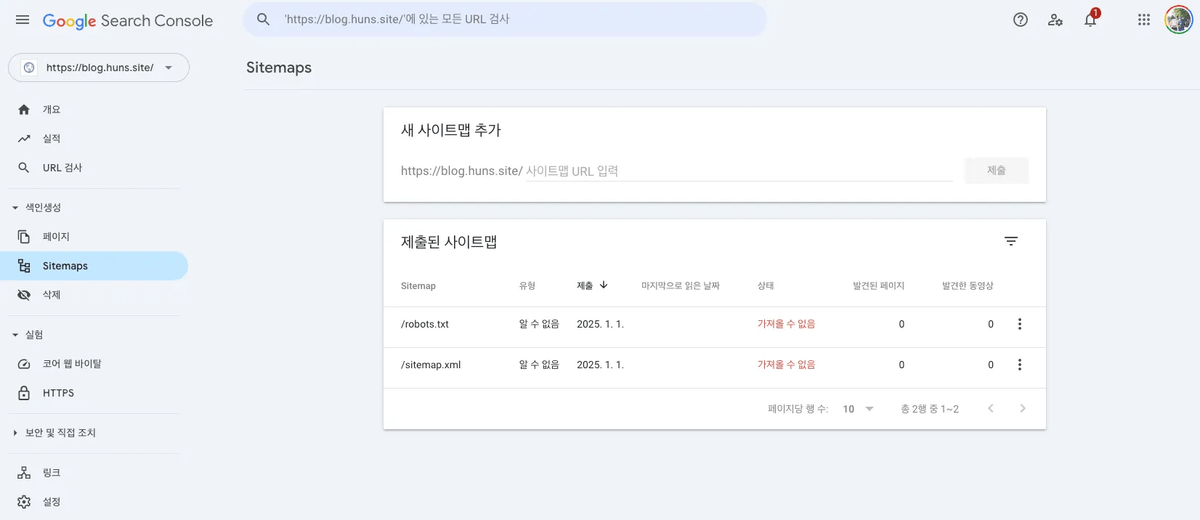
Task: Open 개요 in the sidebar
Action: 94,109
